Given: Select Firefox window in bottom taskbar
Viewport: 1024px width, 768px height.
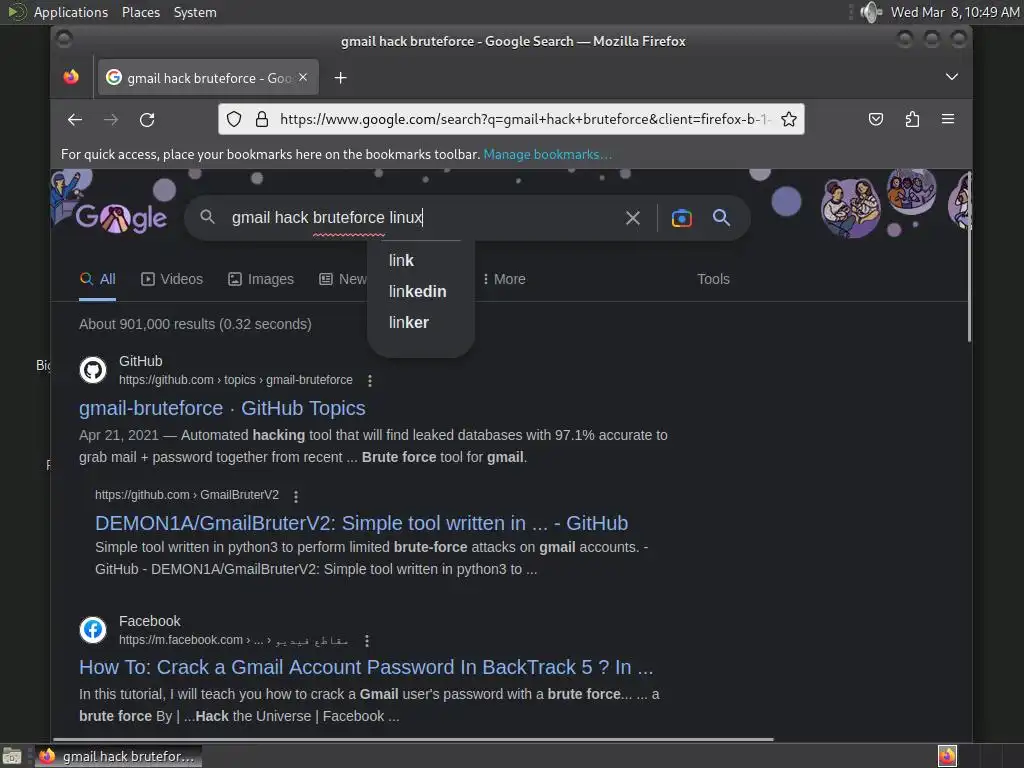Looking at the screenshot, I should coord(118,756).
